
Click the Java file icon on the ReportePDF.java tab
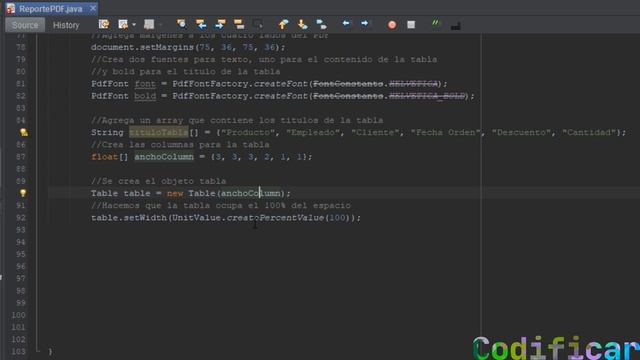pos(11,9)
